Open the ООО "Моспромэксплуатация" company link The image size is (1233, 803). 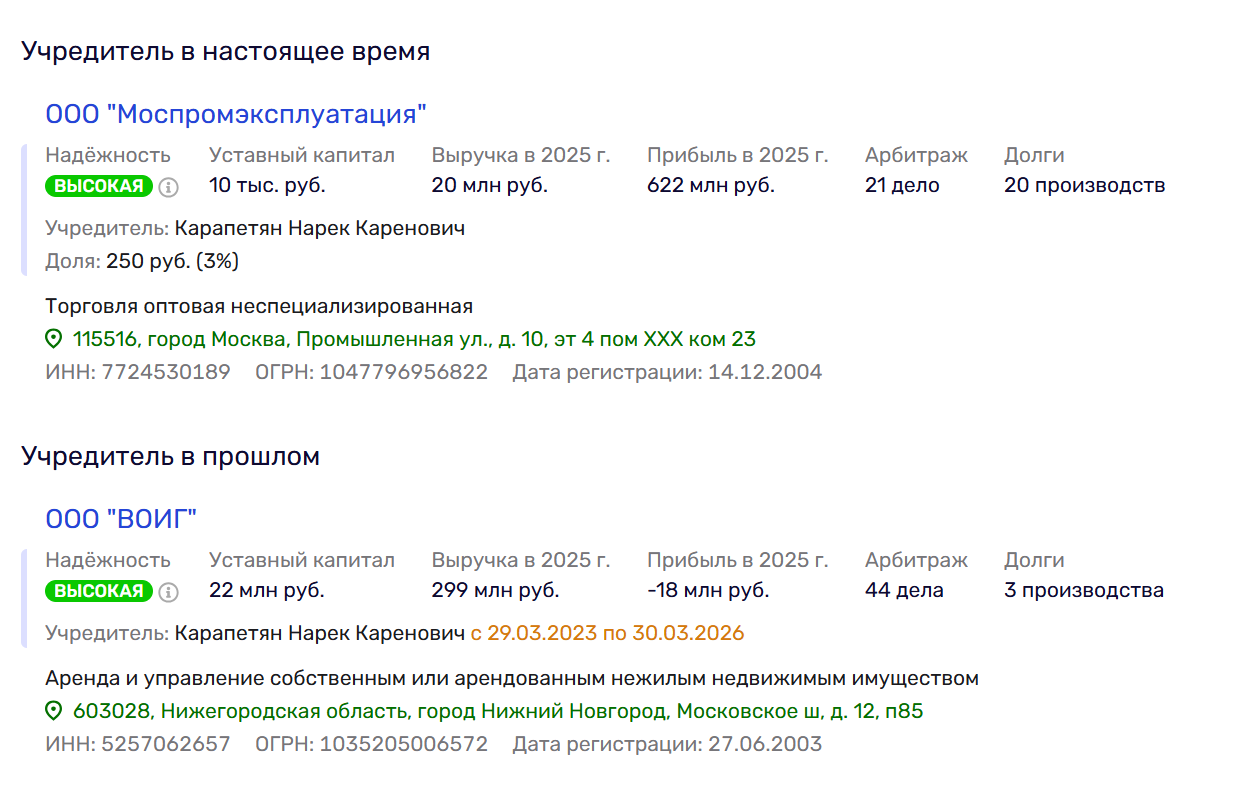click(x=236, y=114)
